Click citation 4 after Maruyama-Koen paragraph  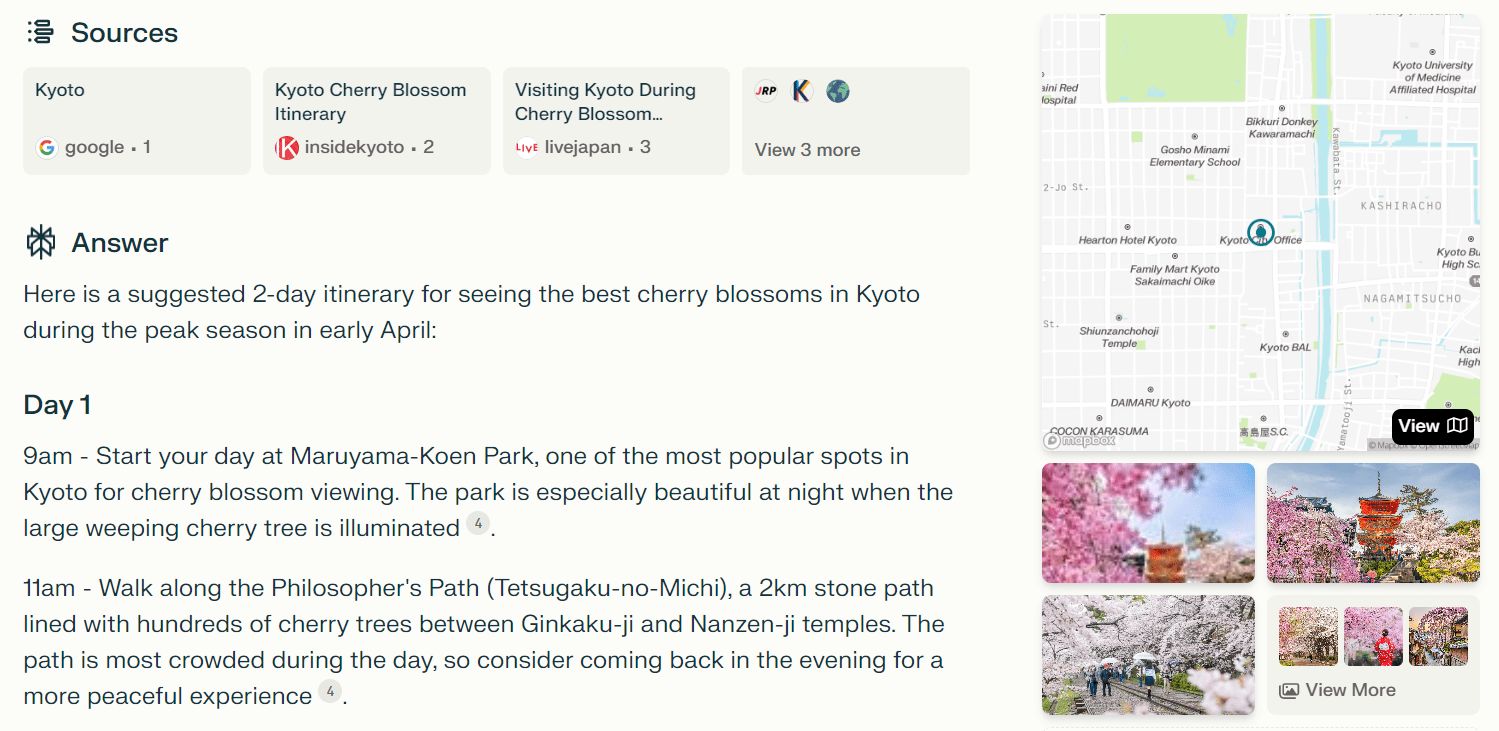tap(478, 523)
